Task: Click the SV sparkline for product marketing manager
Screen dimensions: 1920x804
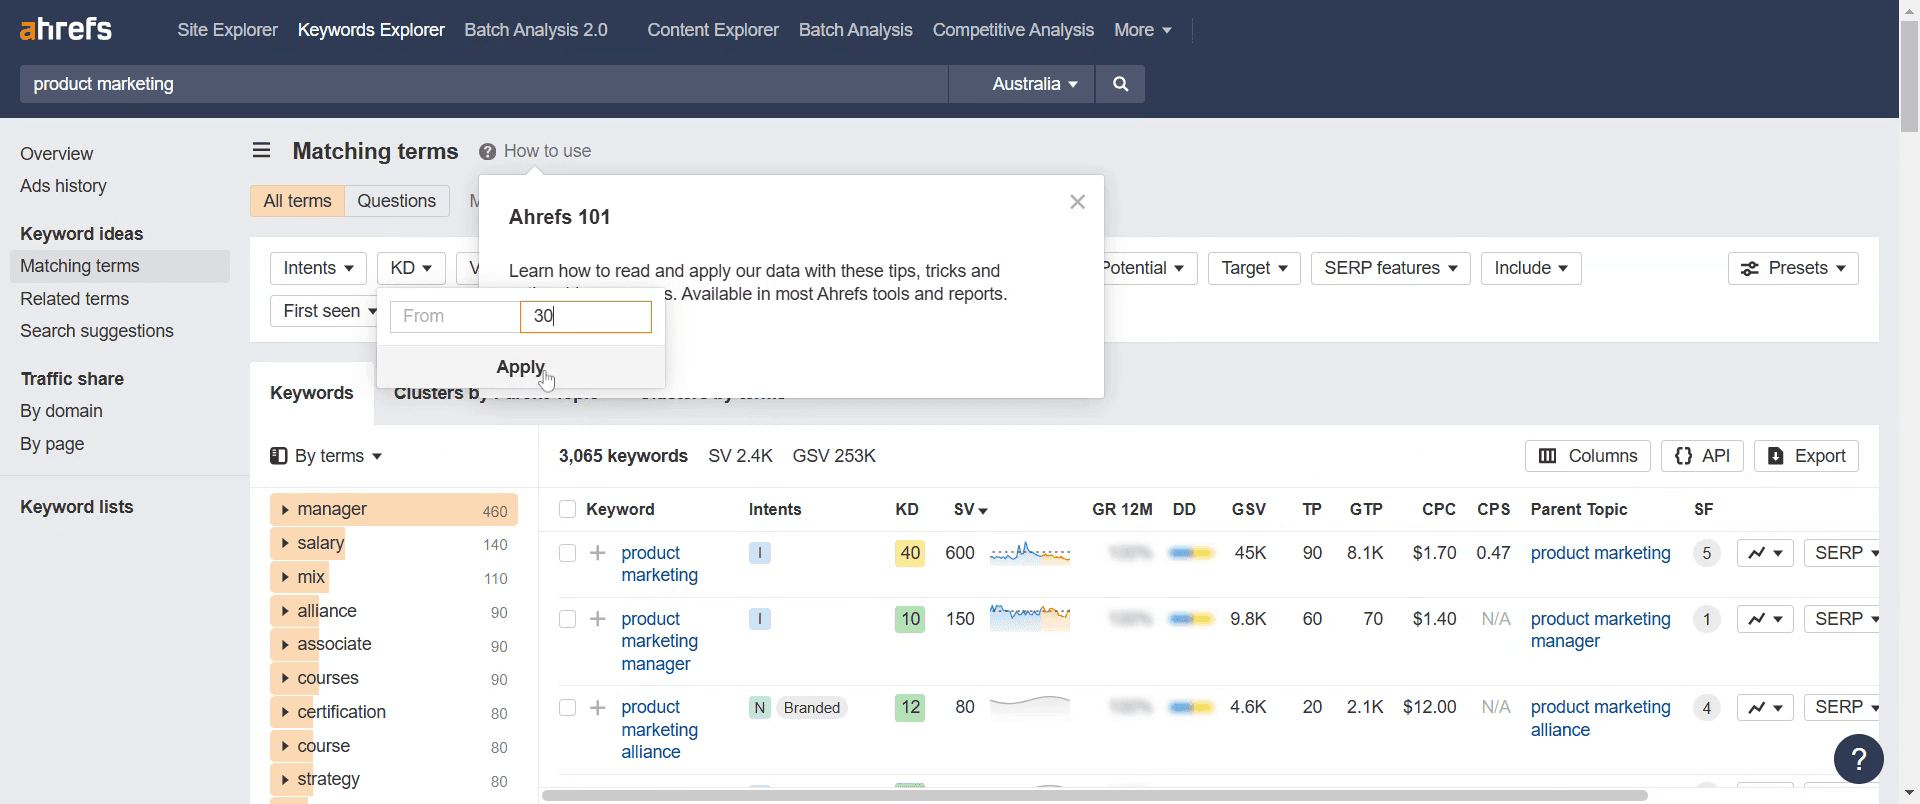Action: click(1030, 618)
